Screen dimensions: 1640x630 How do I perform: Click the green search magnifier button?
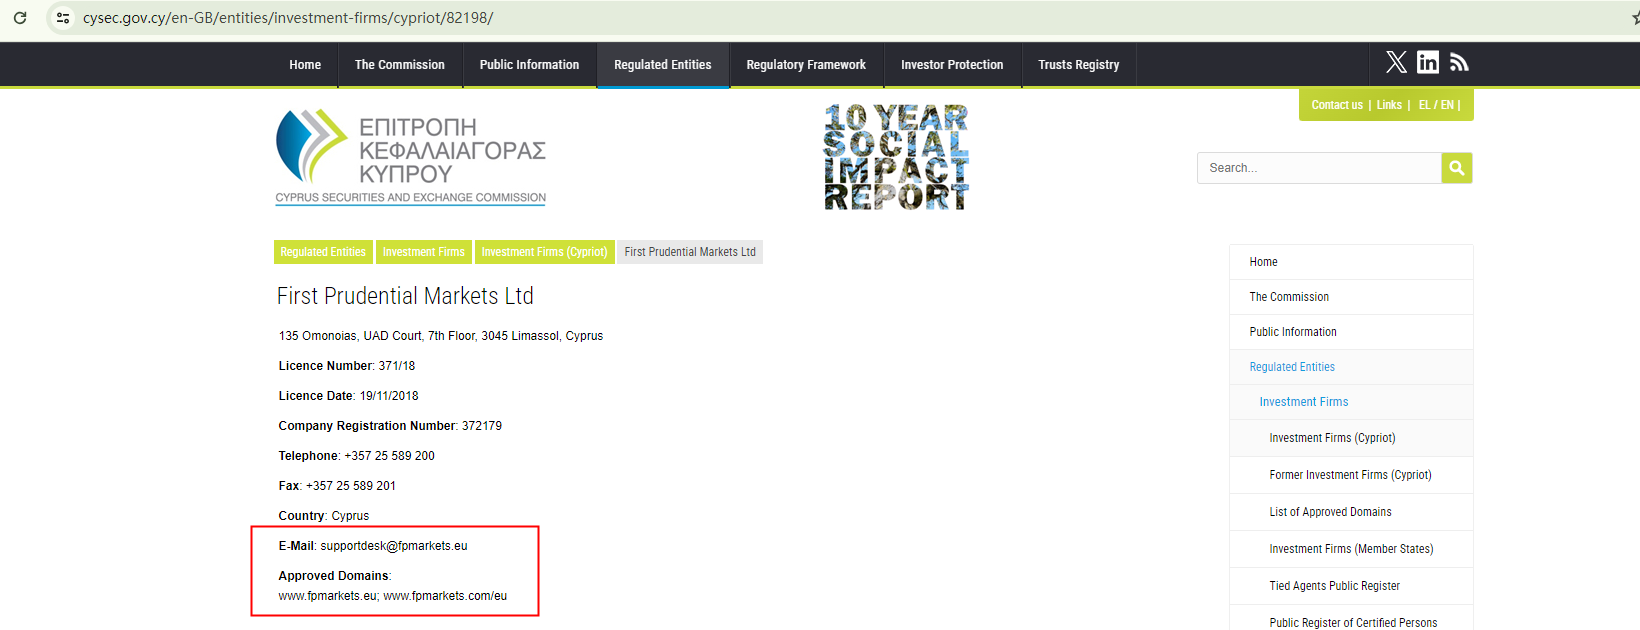point(1457,168)
